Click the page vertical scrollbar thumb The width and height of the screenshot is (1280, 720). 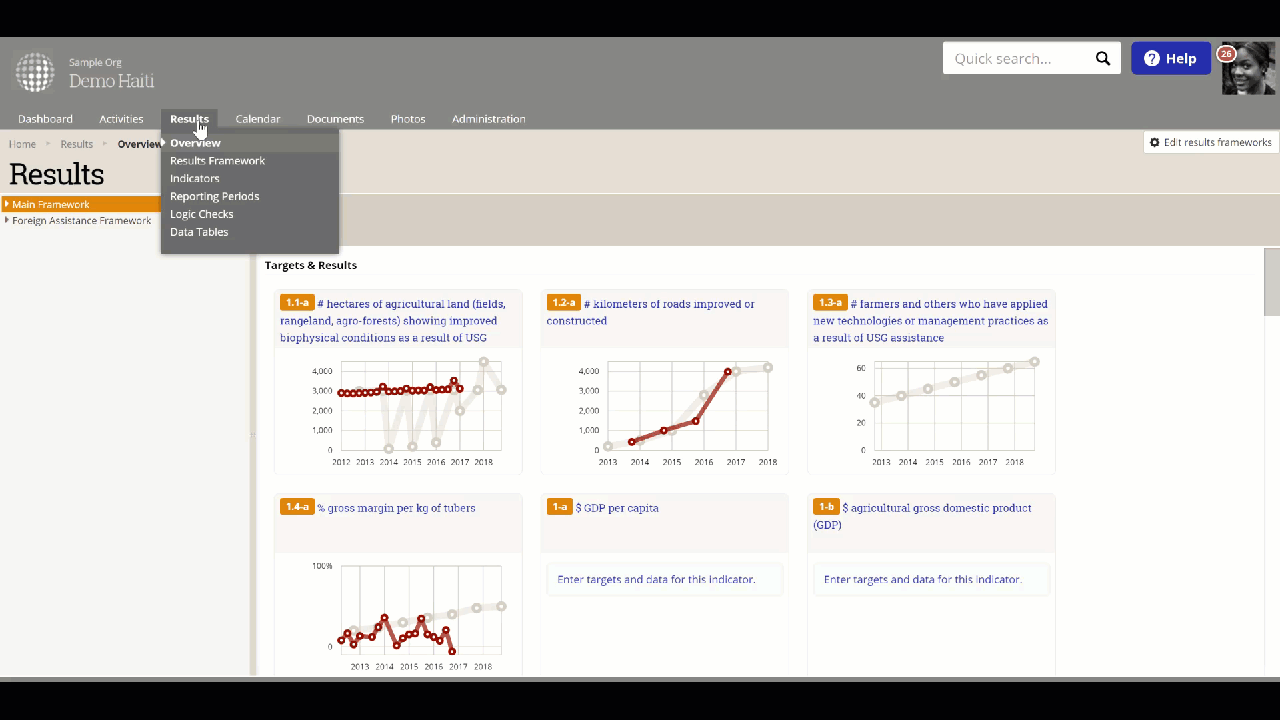coord(1272,283)
